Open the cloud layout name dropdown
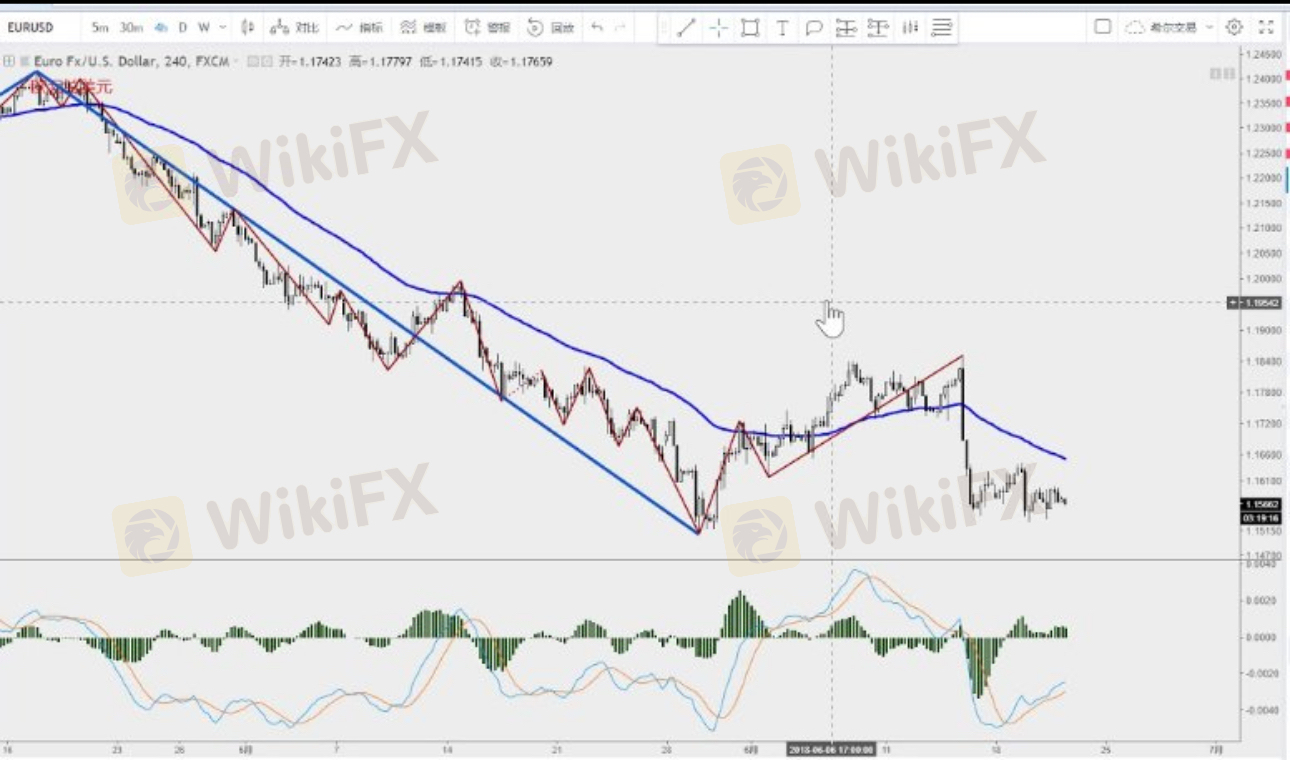Image resolution: width=1290 pixels, height=760 pixels. [1170, 27]
